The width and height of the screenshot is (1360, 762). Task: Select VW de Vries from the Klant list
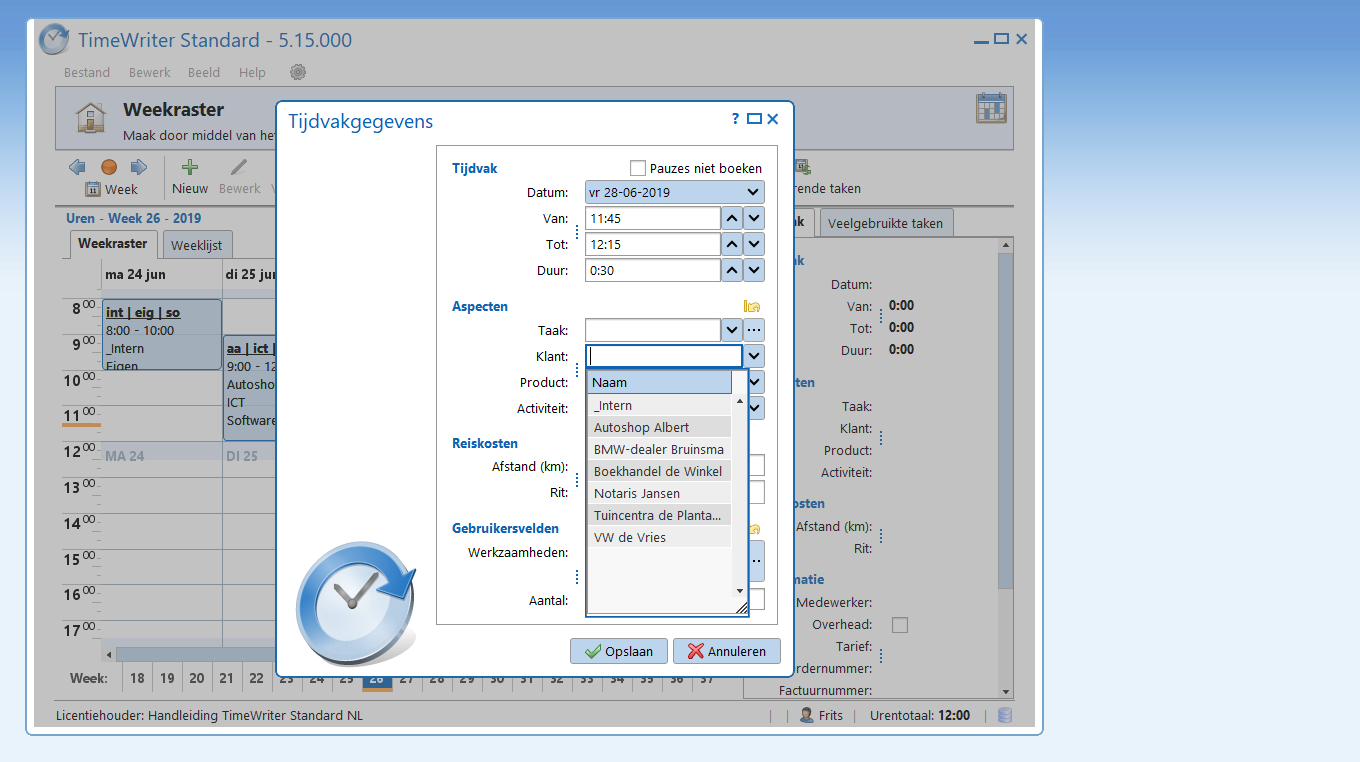click(660, 537)
